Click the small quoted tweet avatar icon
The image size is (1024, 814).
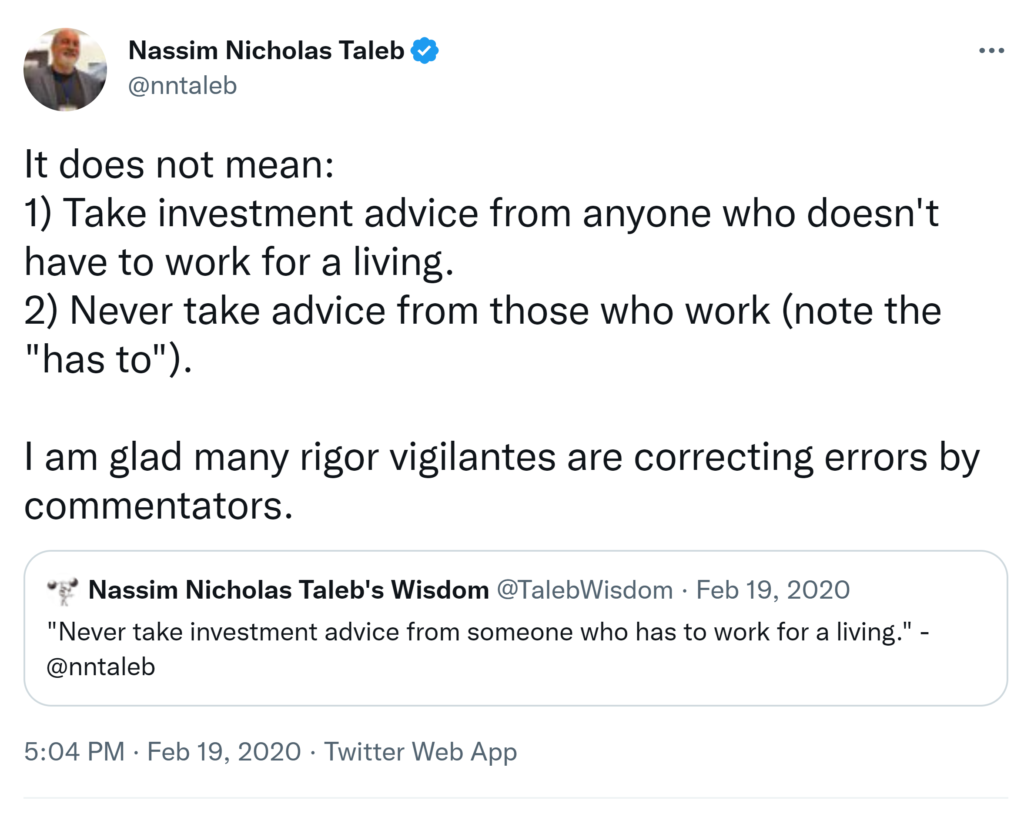click(62, 591)
